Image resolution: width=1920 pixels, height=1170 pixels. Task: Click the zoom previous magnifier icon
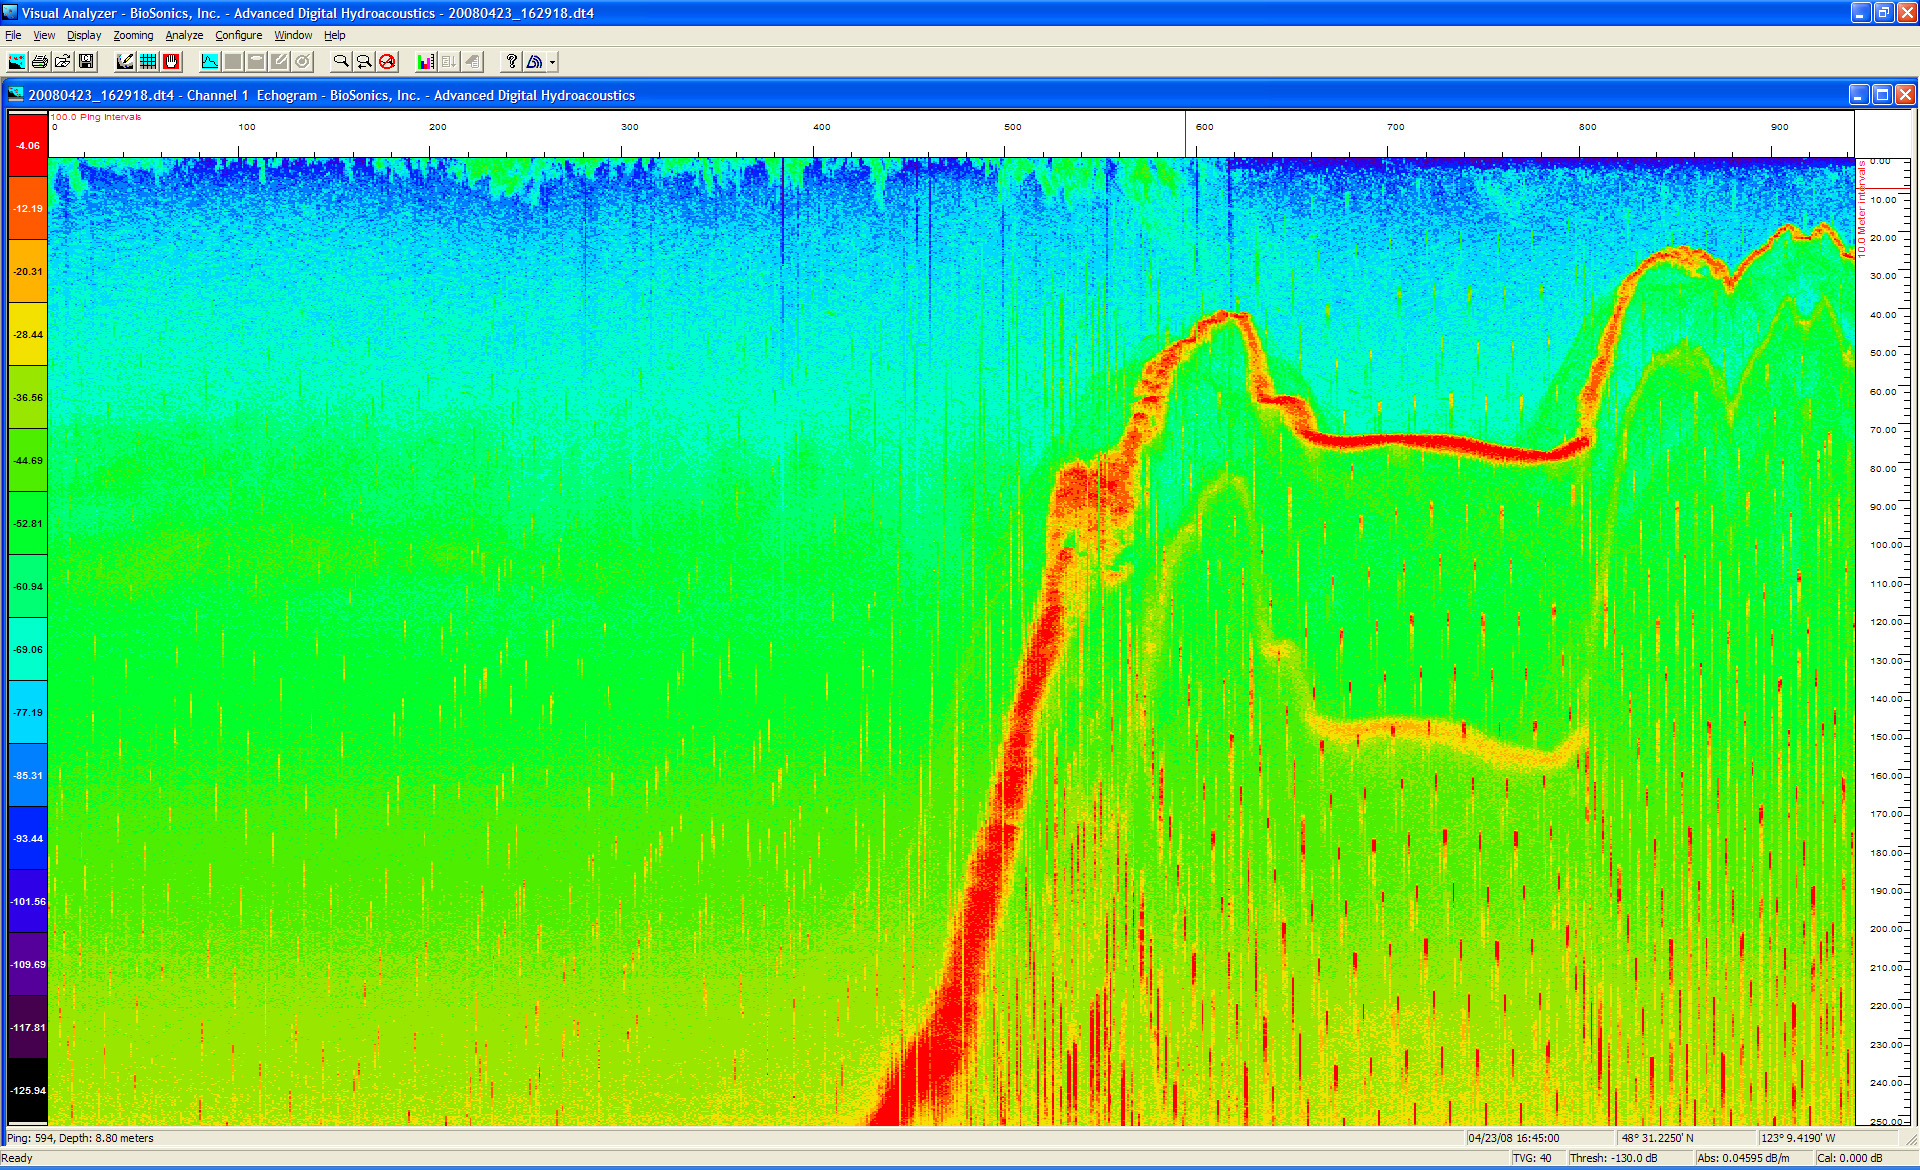point(364,62)
